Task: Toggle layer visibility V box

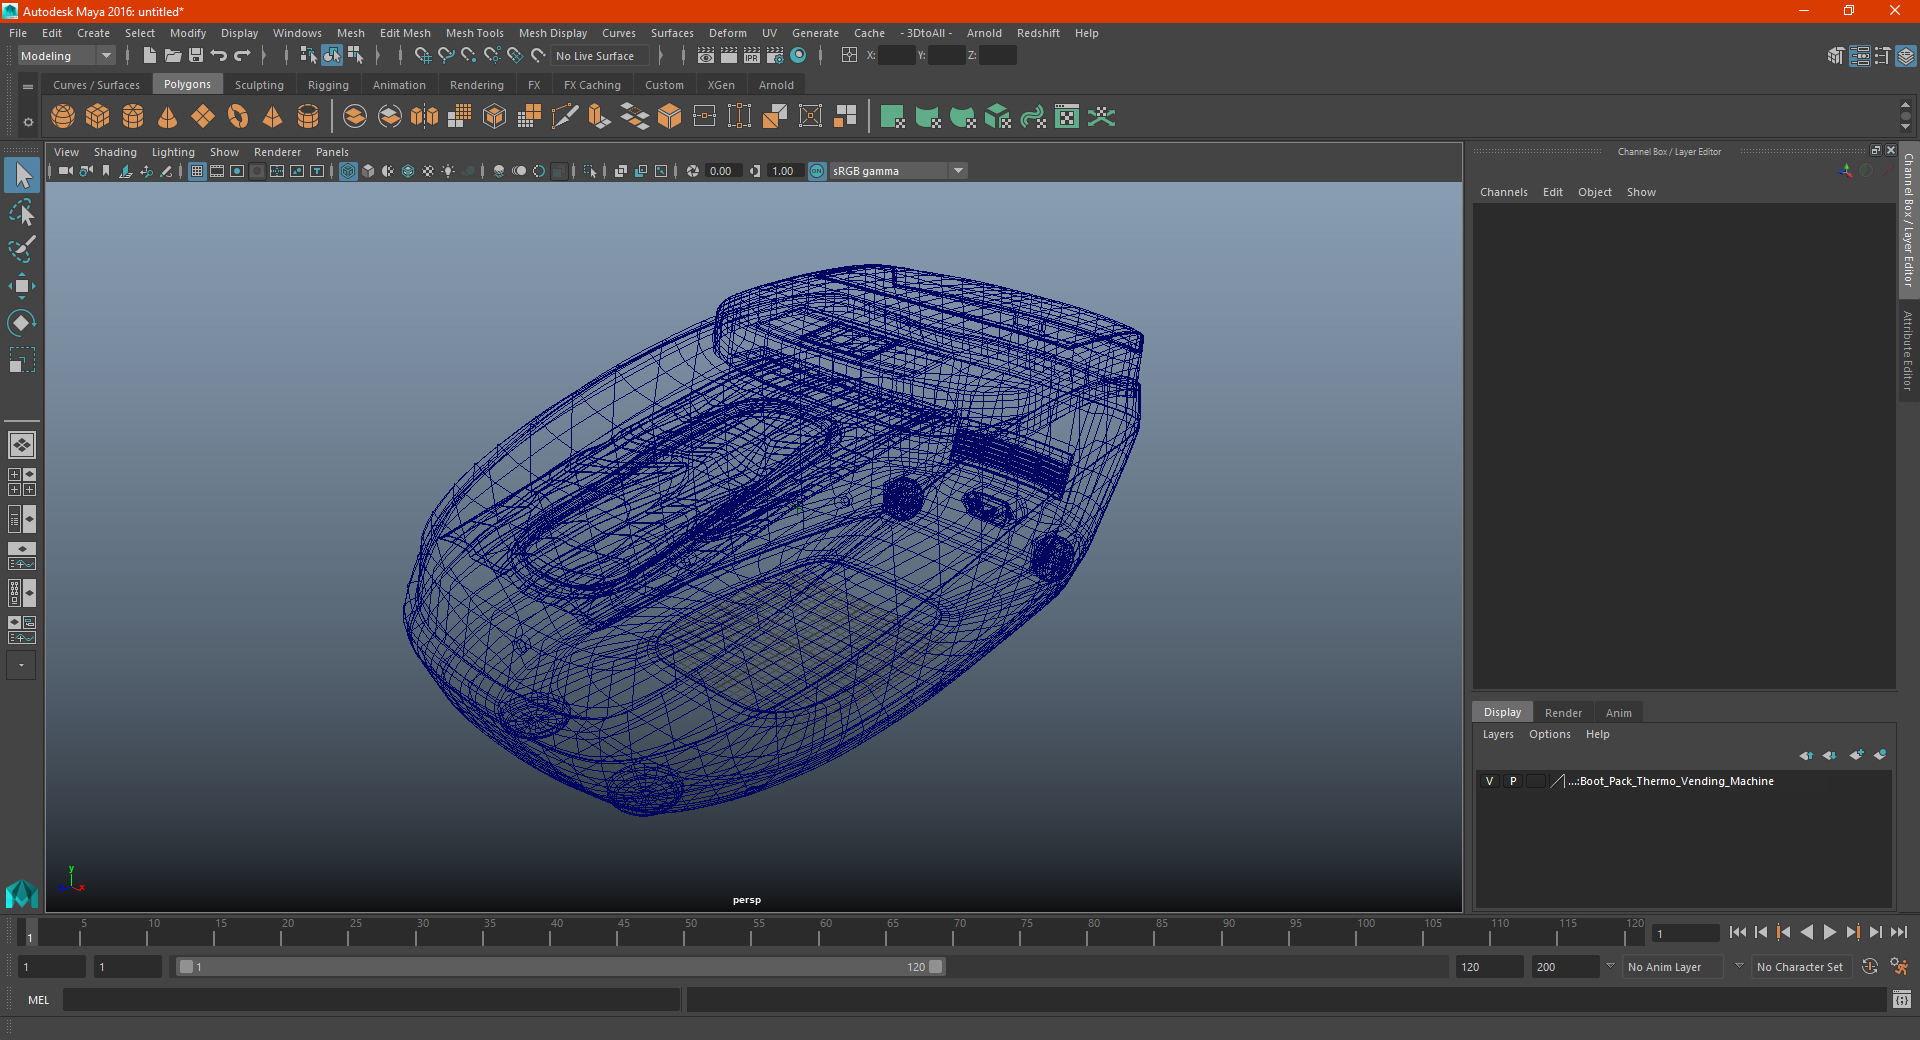Action: click(1489, 782)
